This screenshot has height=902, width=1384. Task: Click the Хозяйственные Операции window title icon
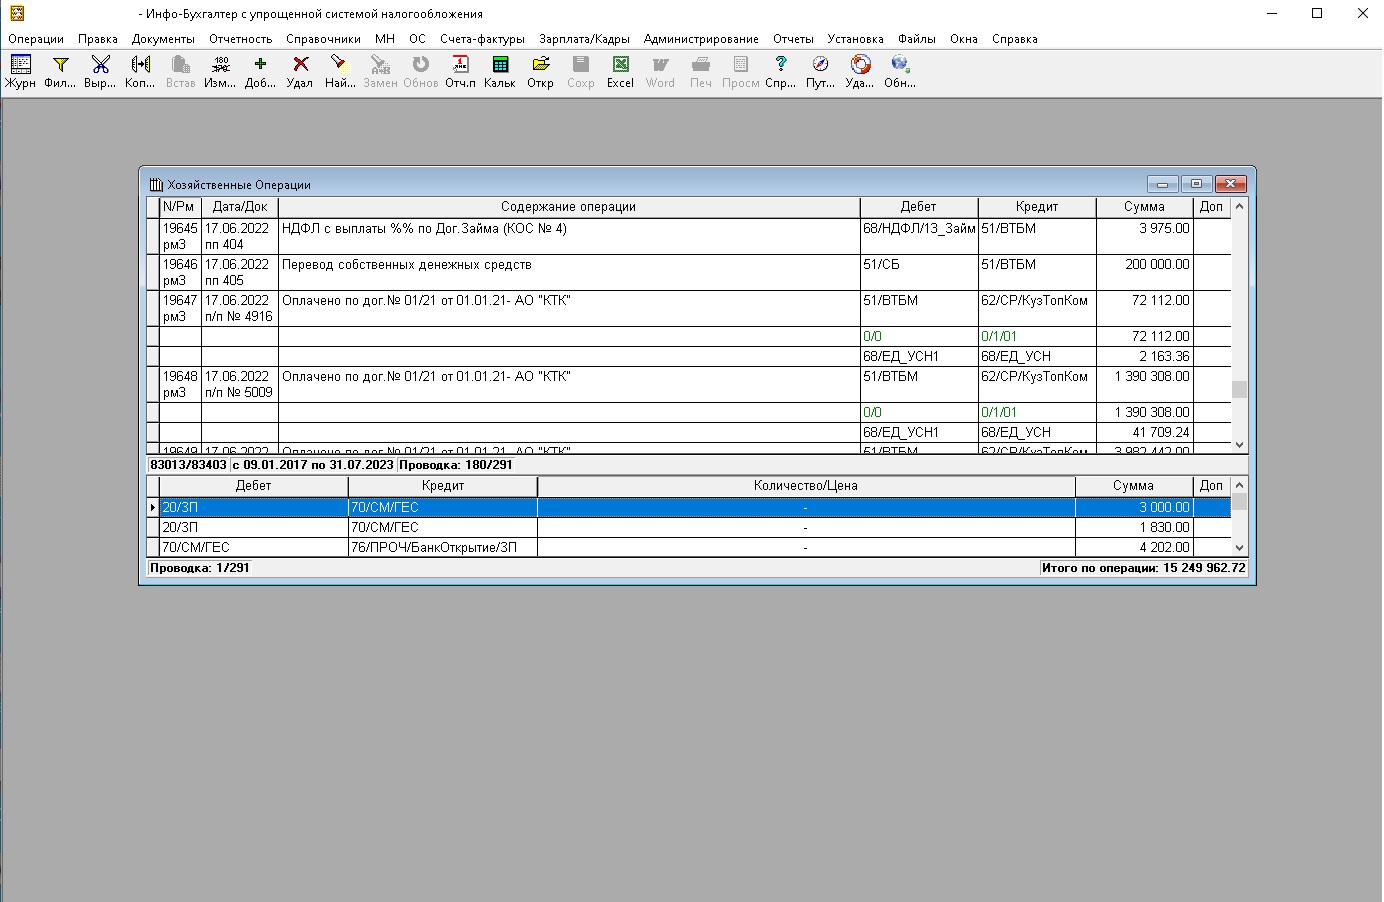click(156, 184)
